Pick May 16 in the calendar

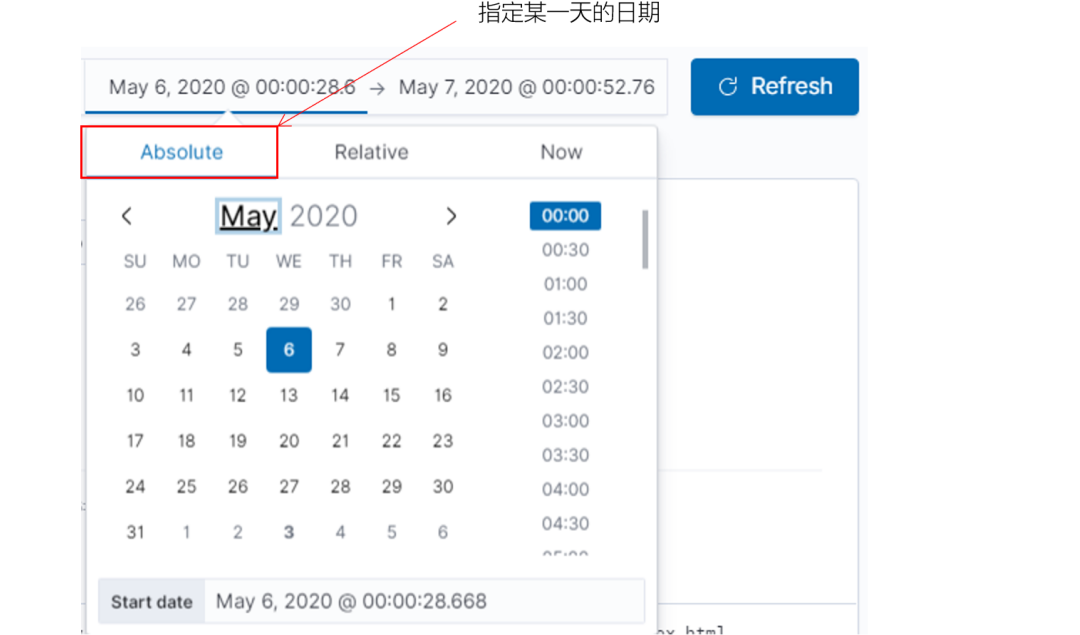443,395
